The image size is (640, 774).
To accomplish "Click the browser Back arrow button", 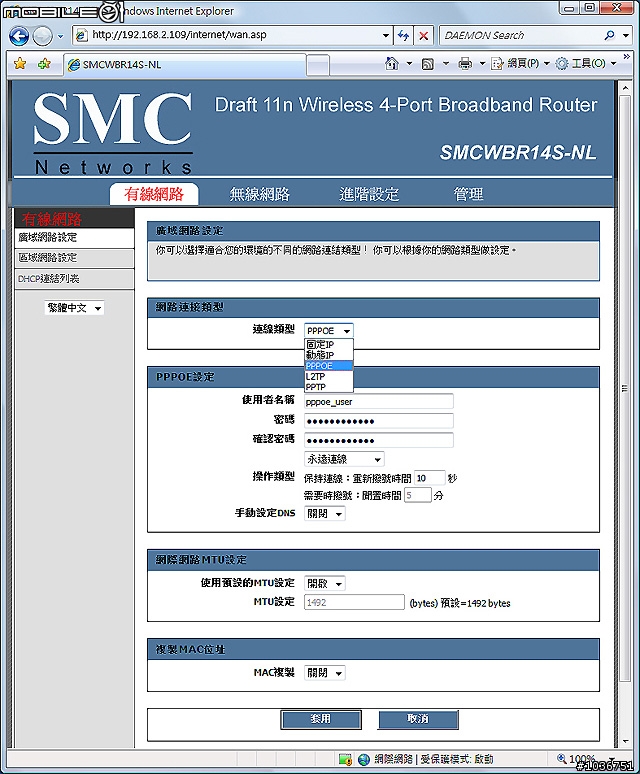I will 19,36.
